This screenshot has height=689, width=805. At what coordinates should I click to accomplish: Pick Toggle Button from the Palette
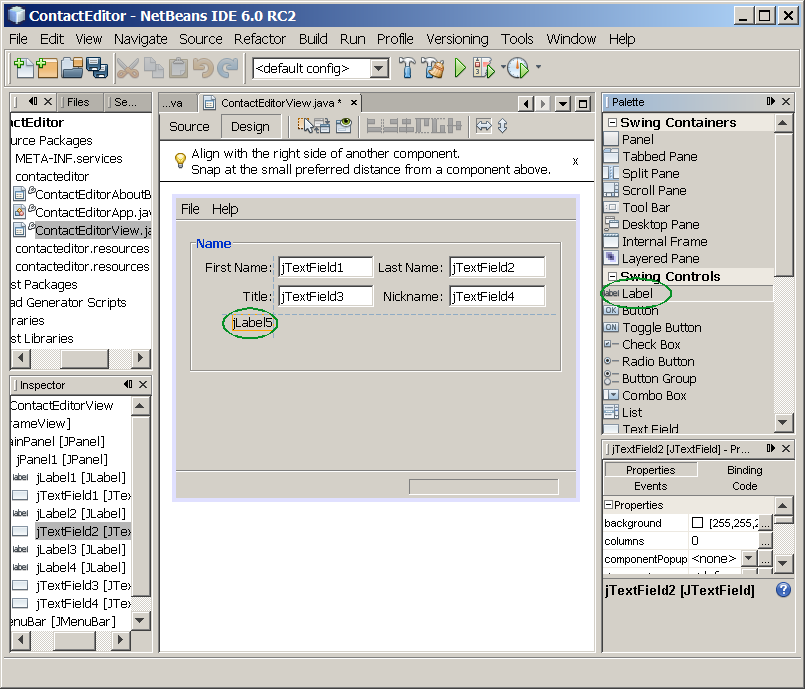click(662, 328)
